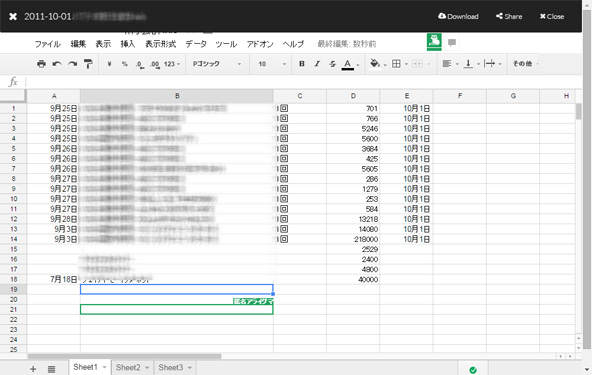Click the fill color paint bucket icon
Image resolution: width=592 pixels, height=375 pixels.
click(x=375, y=63)
